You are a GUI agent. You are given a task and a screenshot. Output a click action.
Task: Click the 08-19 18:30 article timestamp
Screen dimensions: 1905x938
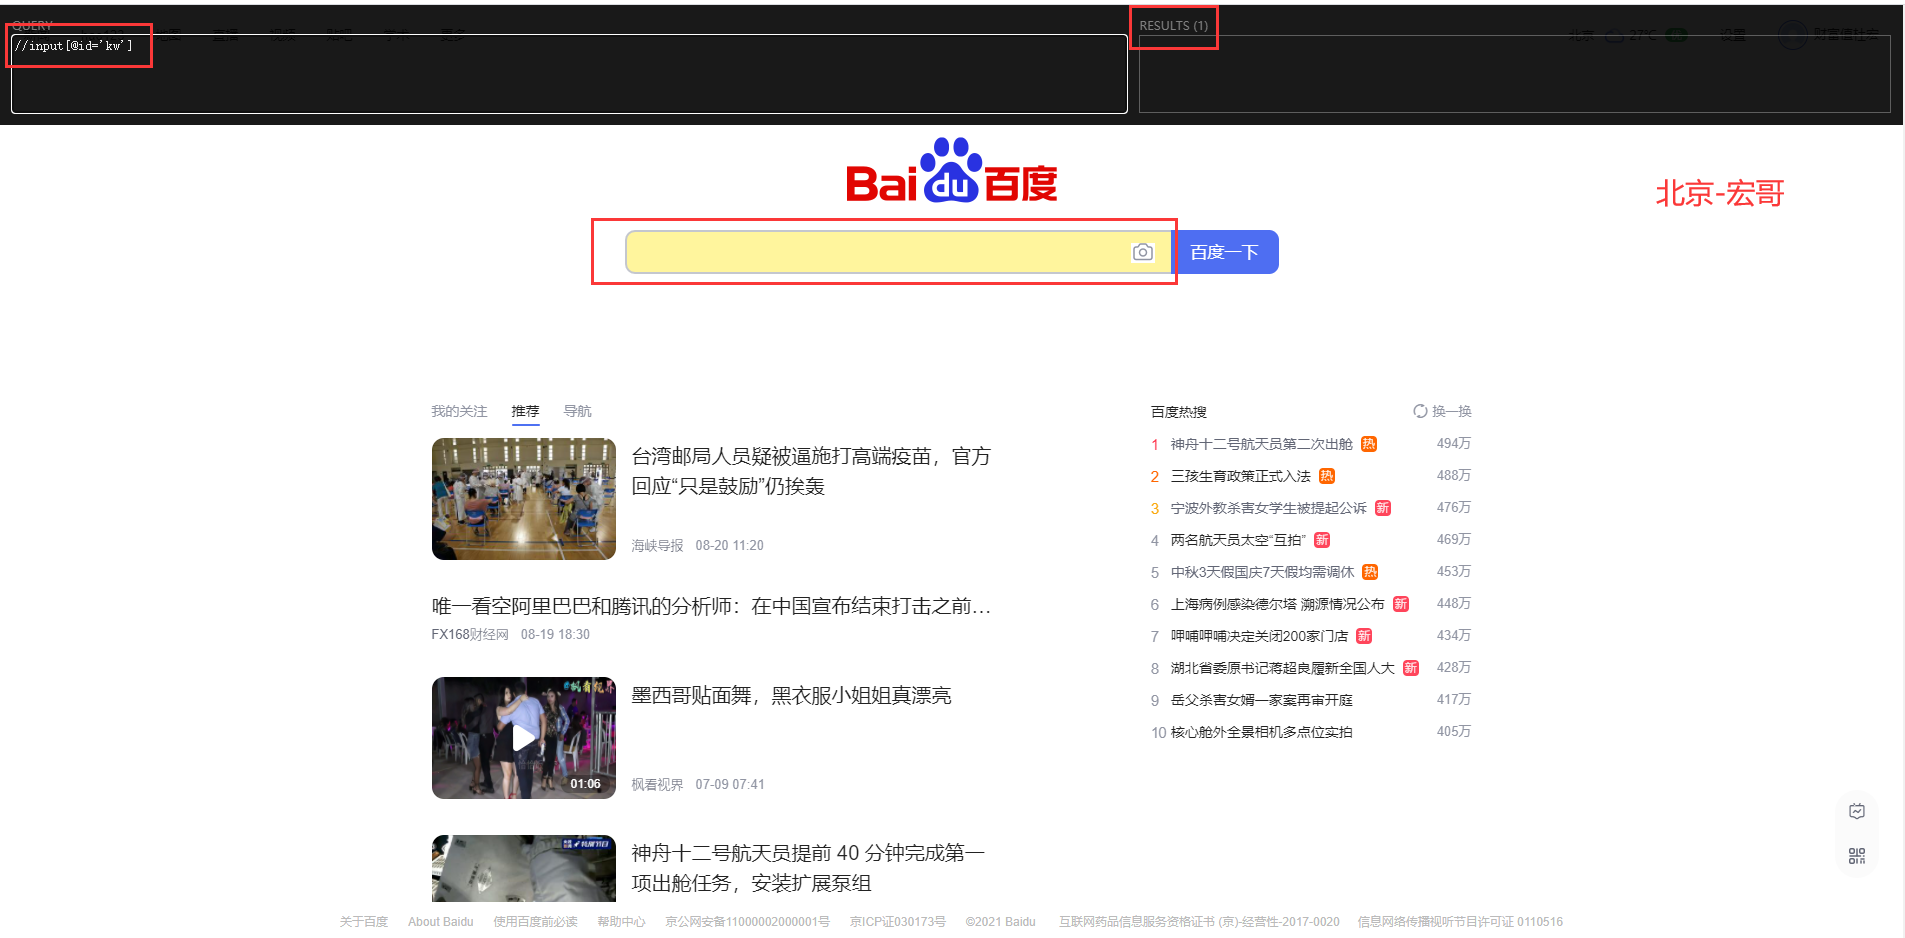point(555,634)
